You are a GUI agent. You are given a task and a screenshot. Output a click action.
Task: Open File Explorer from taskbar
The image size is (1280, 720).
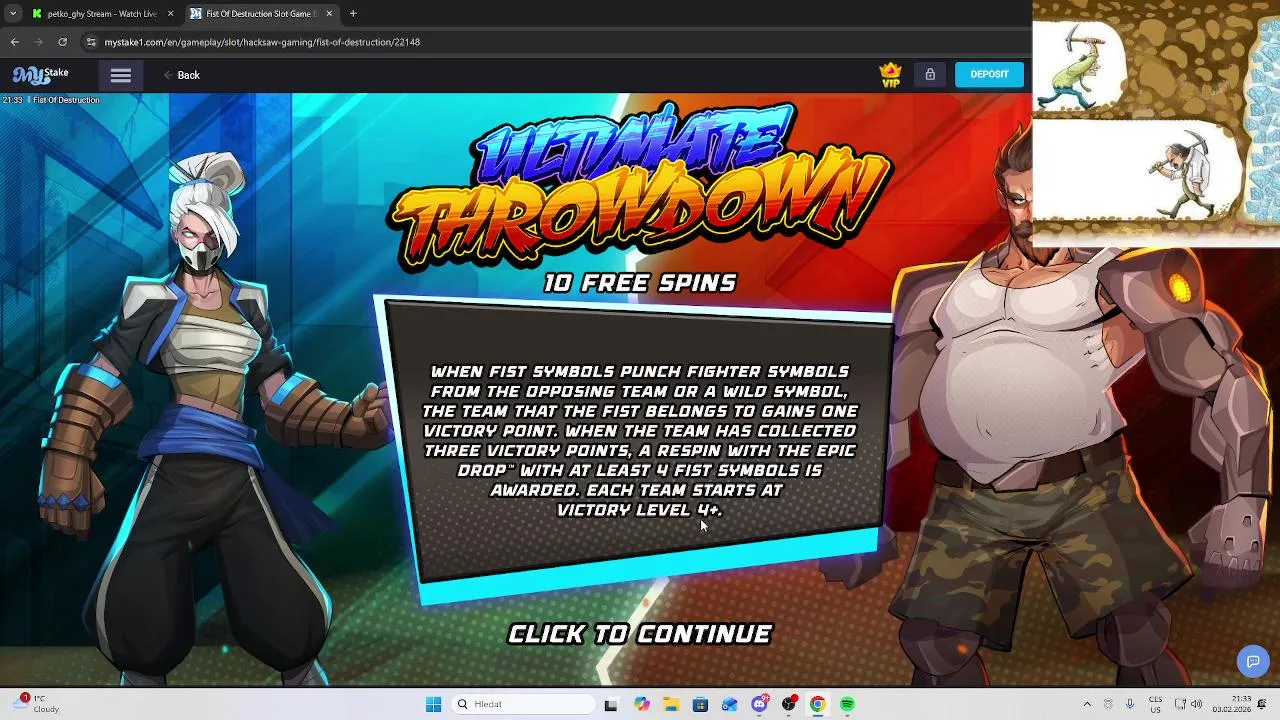click(x=671, y=704)
